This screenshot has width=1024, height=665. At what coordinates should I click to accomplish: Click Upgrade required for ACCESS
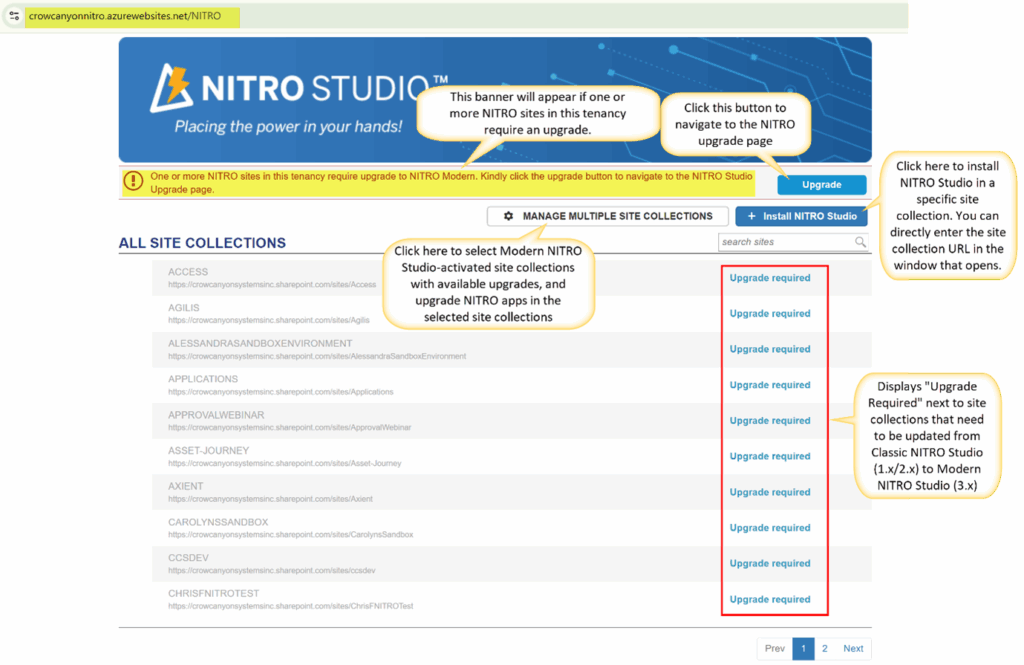[x=770, y=278]
